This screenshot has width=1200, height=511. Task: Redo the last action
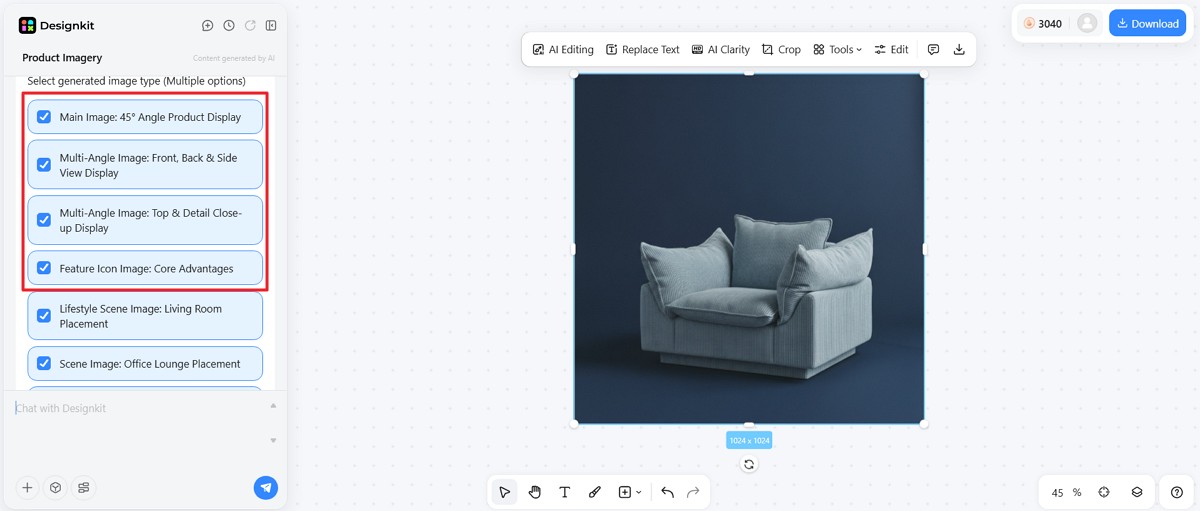(x=693, y=492)
